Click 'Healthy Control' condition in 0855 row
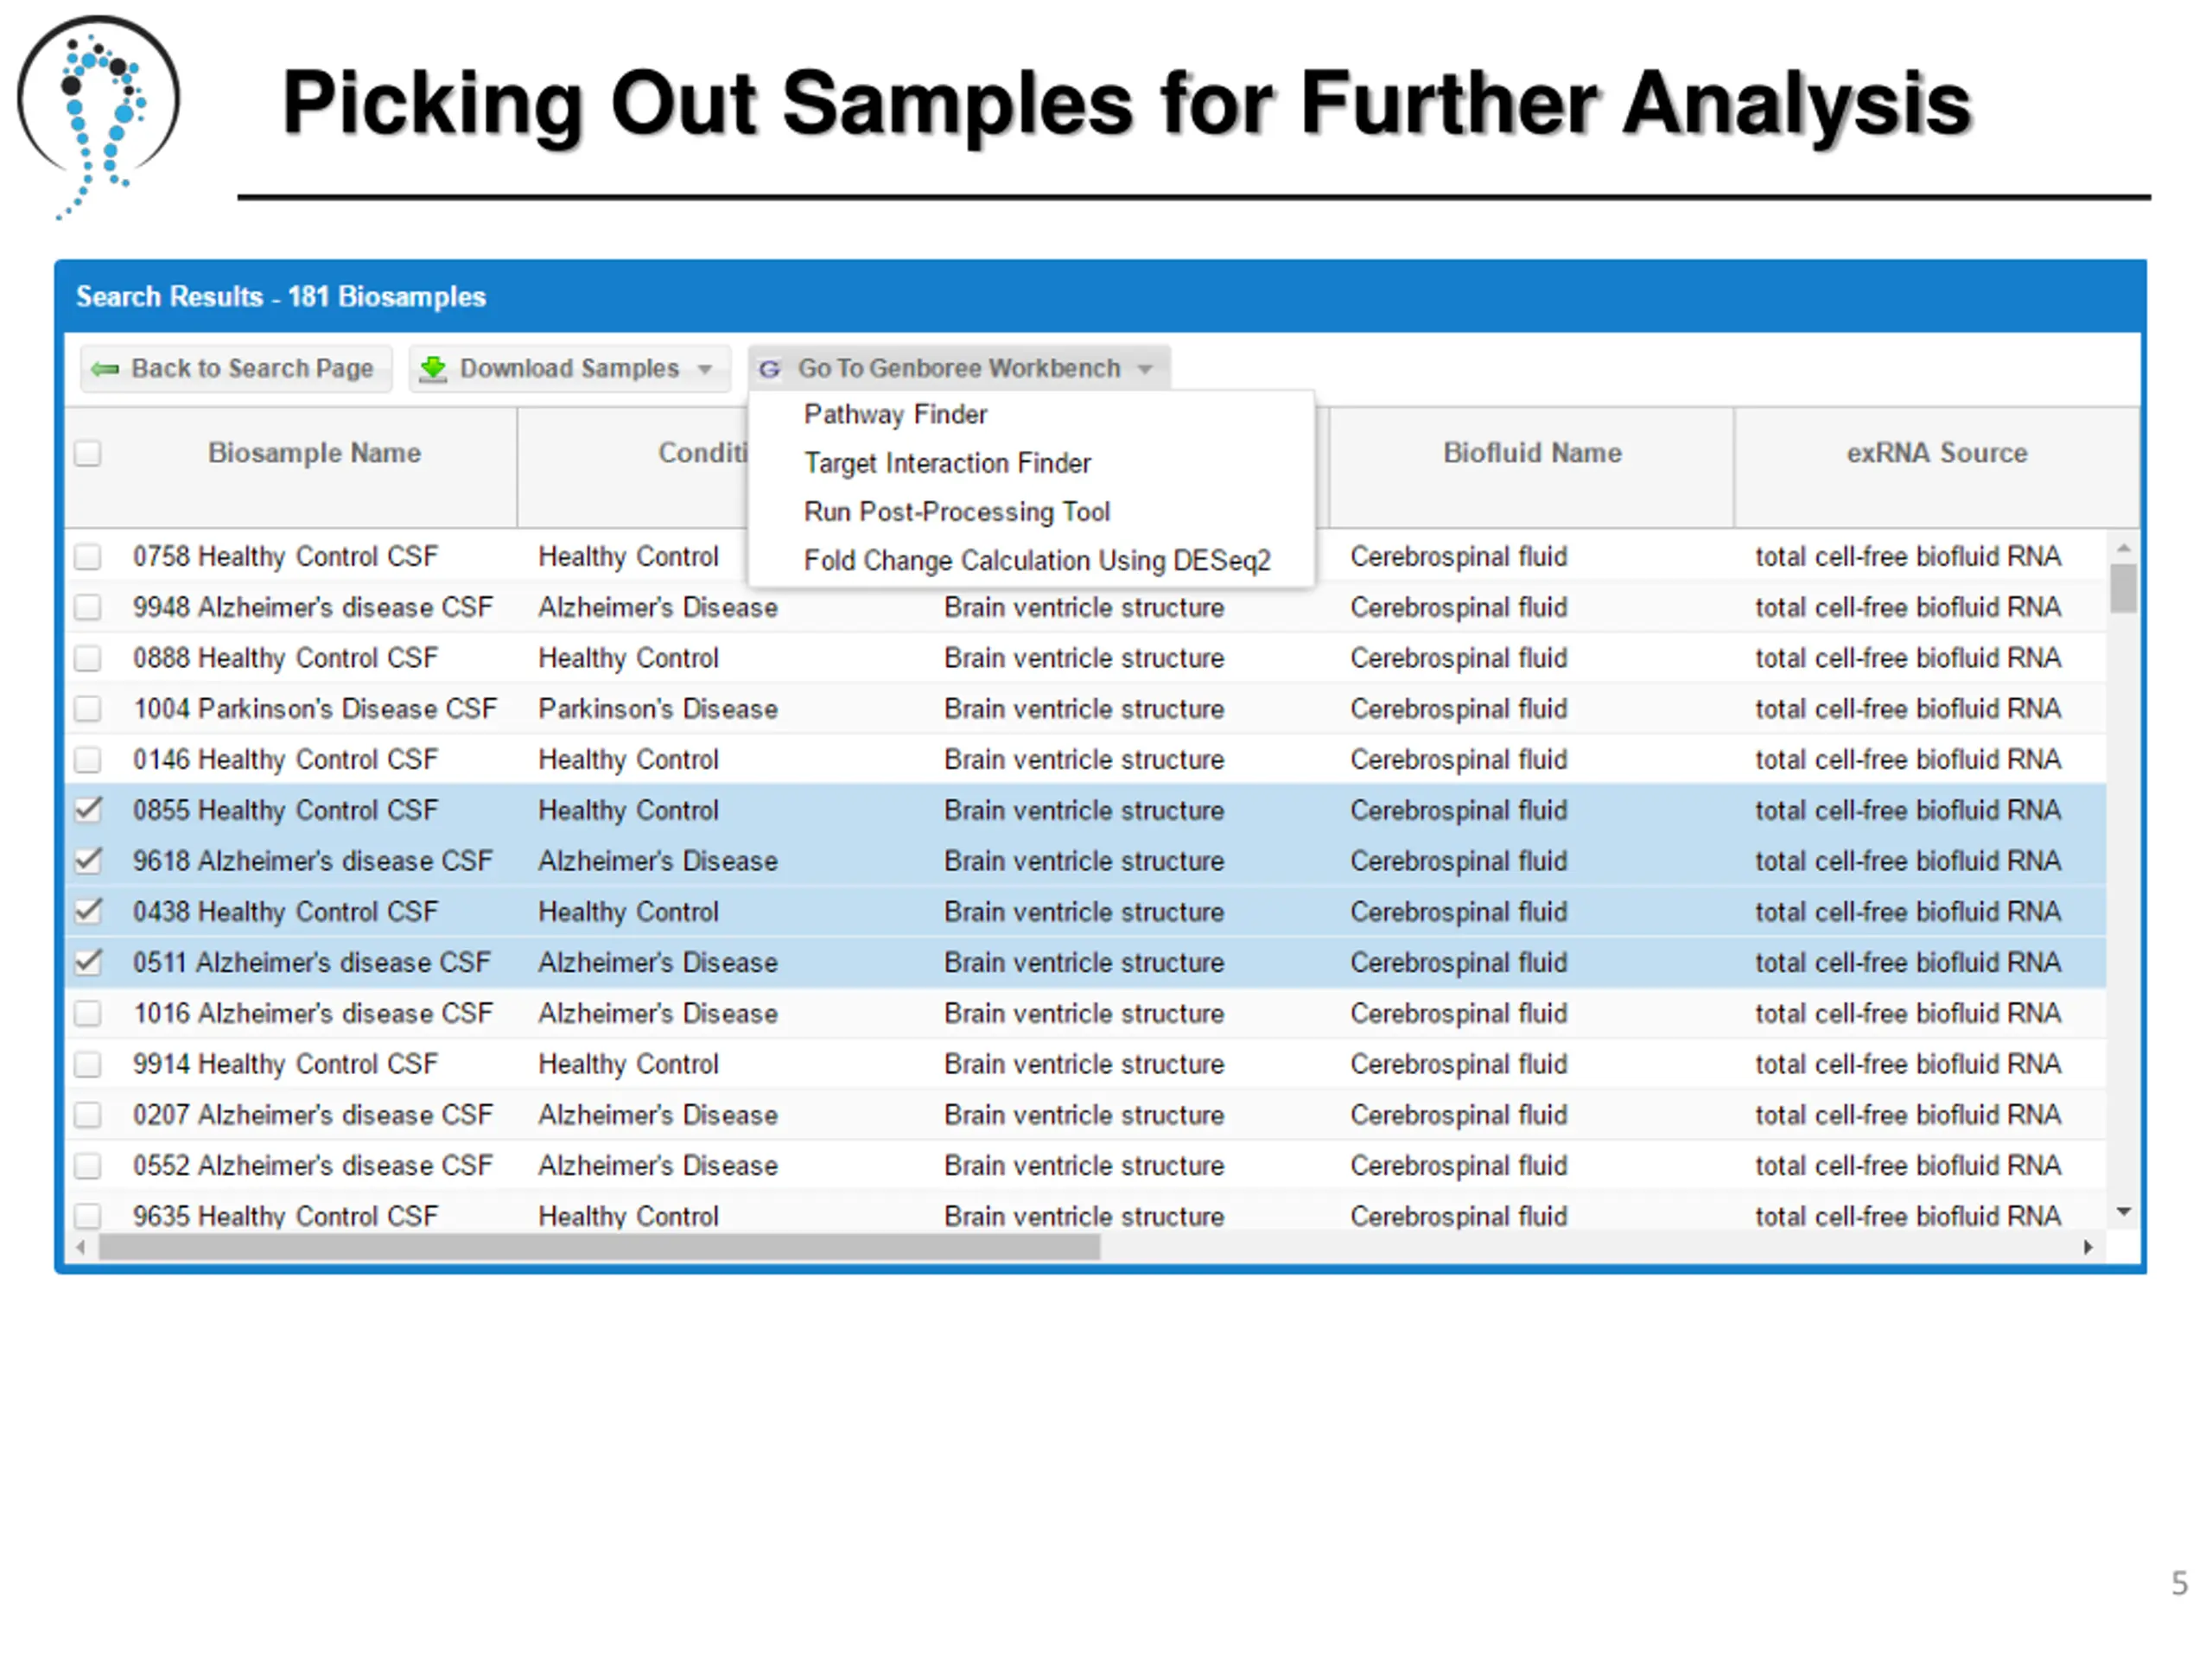 (x=628, y=810)
